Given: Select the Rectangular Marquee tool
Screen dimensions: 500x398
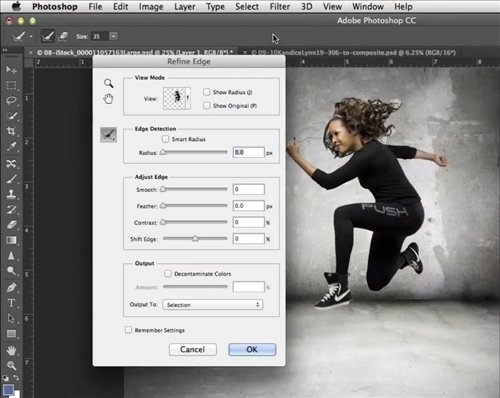Looking at the screenshot, I should click(11, 85).
